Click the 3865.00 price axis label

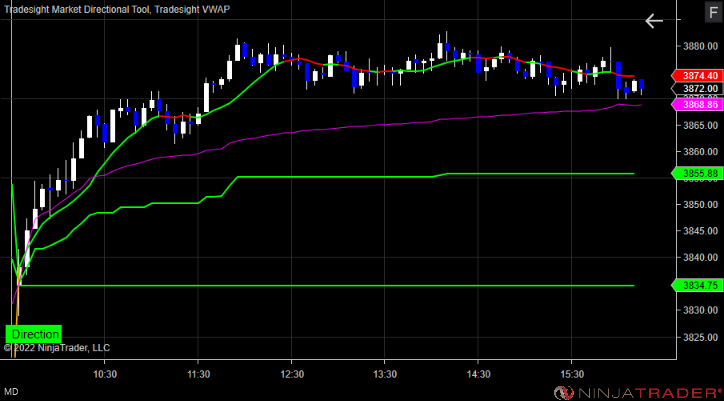pos(700,125)
